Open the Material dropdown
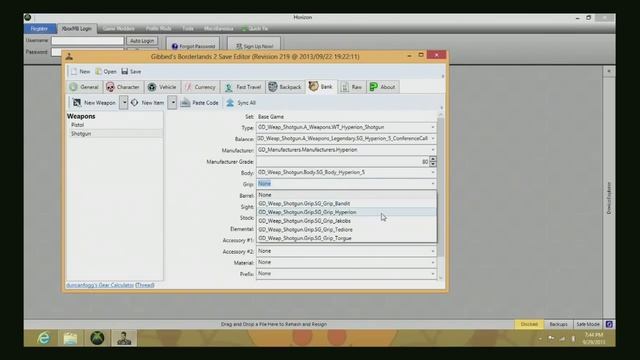640x360 pixels. (x=346, y=262)
